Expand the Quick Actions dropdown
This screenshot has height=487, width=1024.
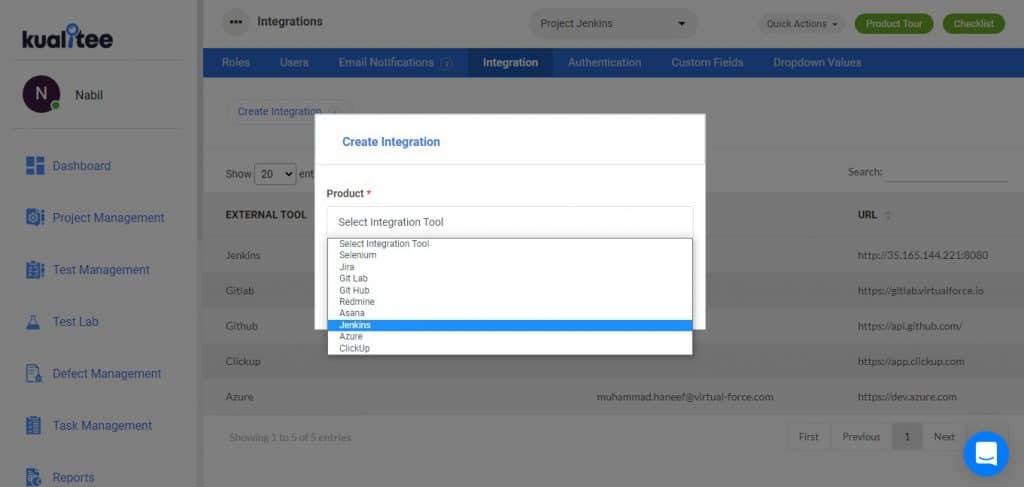[x=801, y=24]
